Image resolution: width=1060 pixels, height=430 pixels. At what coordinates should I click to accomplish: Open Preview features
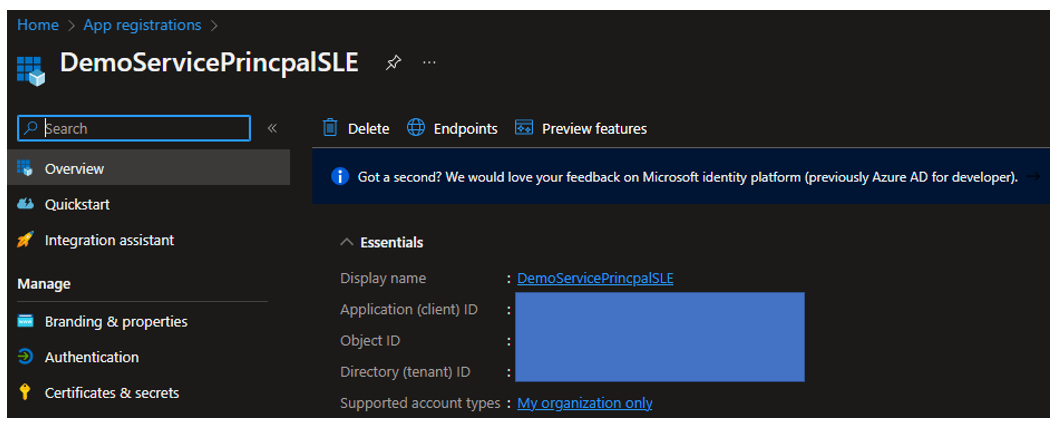(x=594, y=128)
